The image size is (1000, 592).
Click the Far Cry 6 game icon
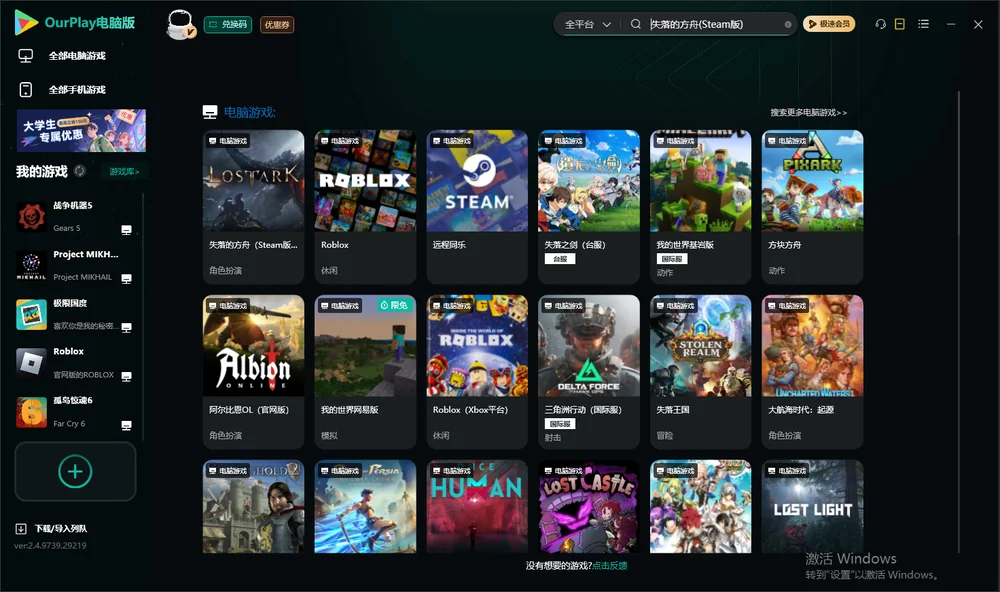coord(31,412)
